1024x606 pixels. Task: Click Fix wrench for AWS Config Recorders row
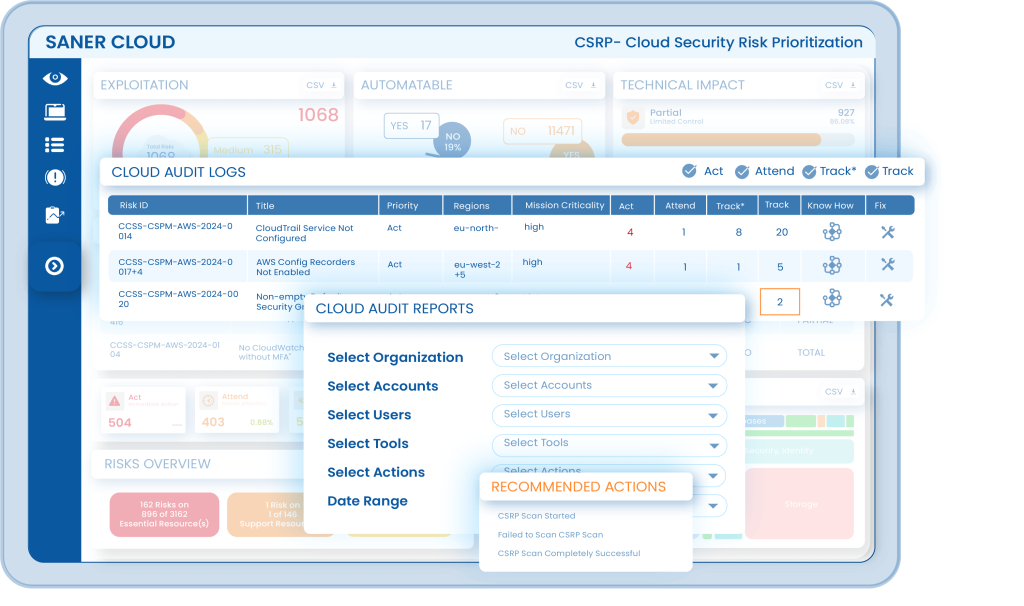886,265
